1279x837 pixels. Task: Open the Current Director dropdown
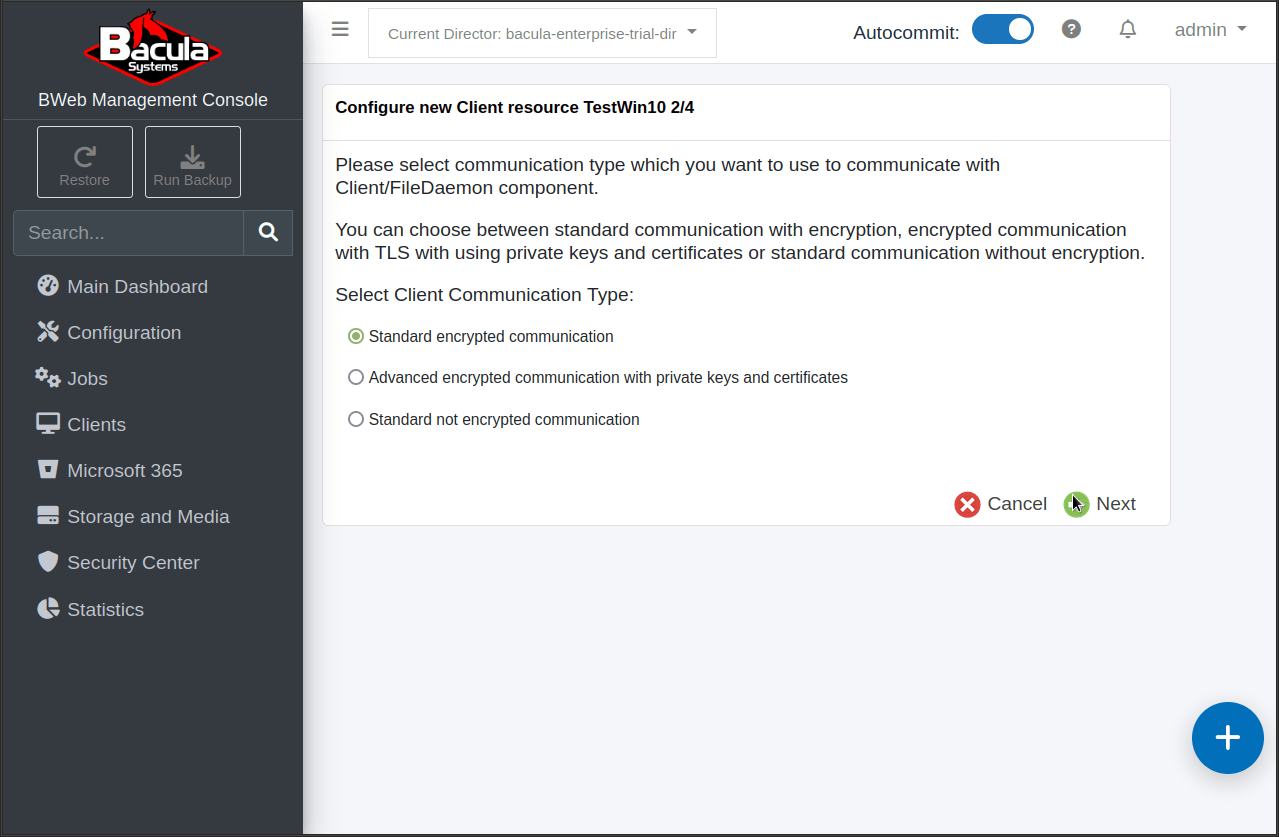(x=542, y=33)
